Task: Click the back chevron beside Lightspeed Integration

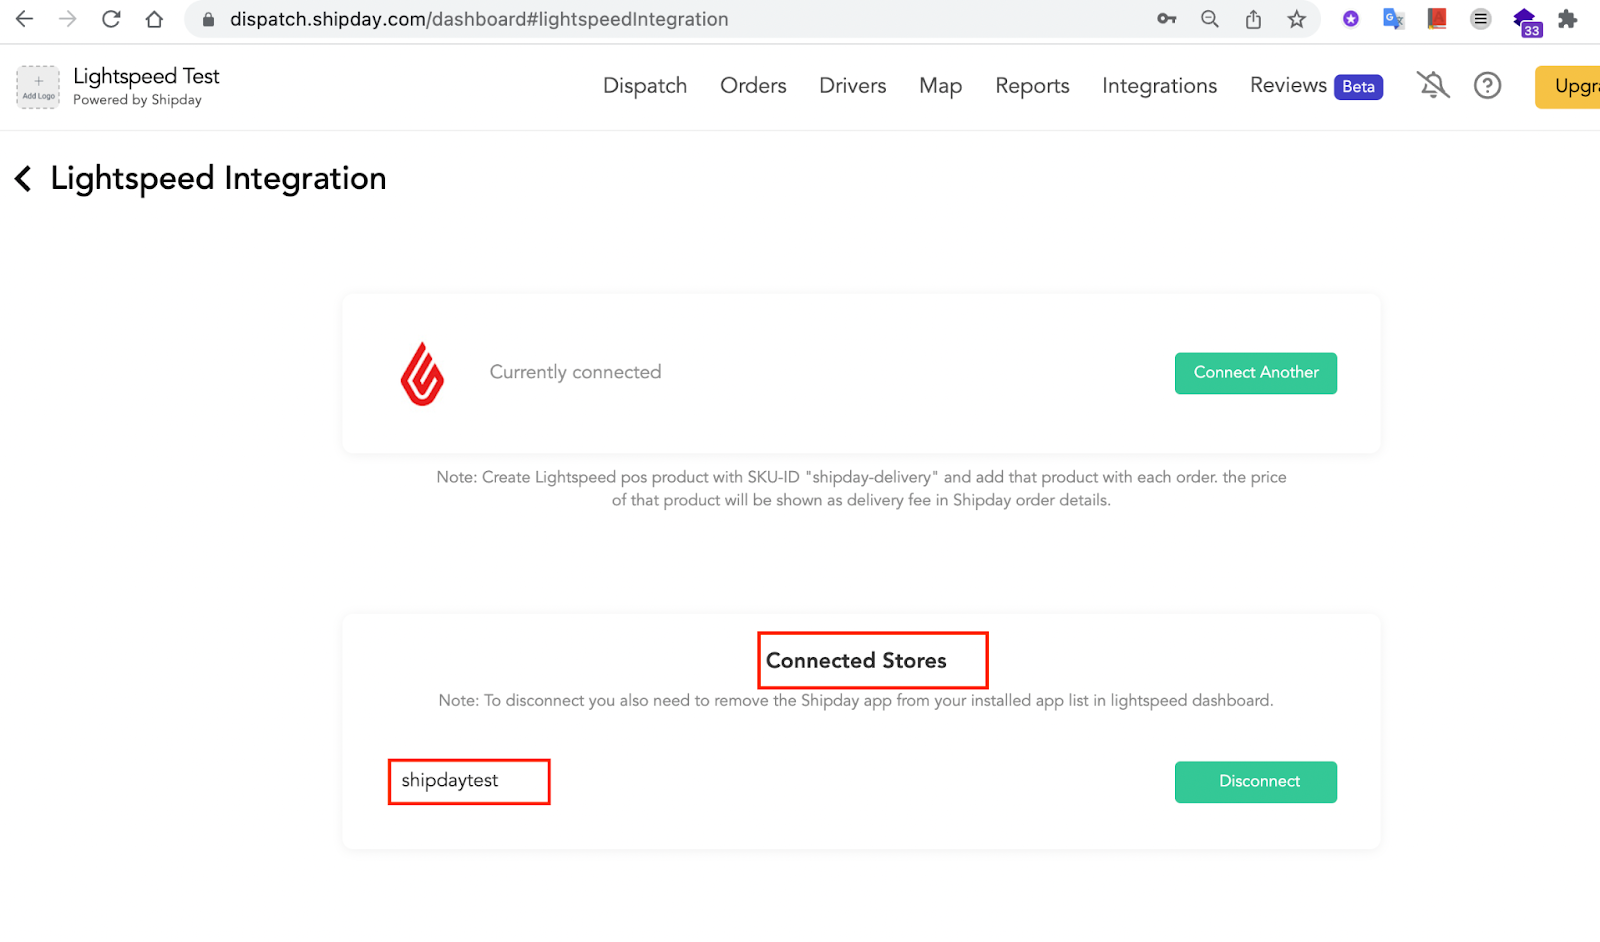Action: [23, 178]
